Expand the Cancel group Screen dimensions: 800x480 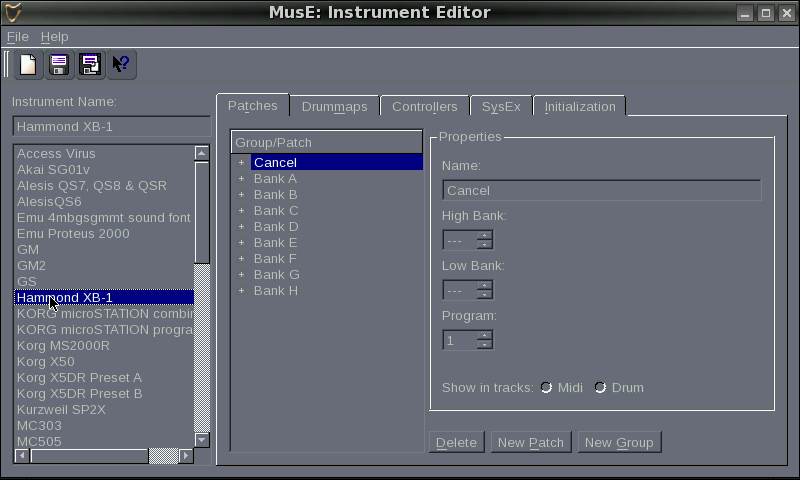pyautogui.click(x=241, y=163)
